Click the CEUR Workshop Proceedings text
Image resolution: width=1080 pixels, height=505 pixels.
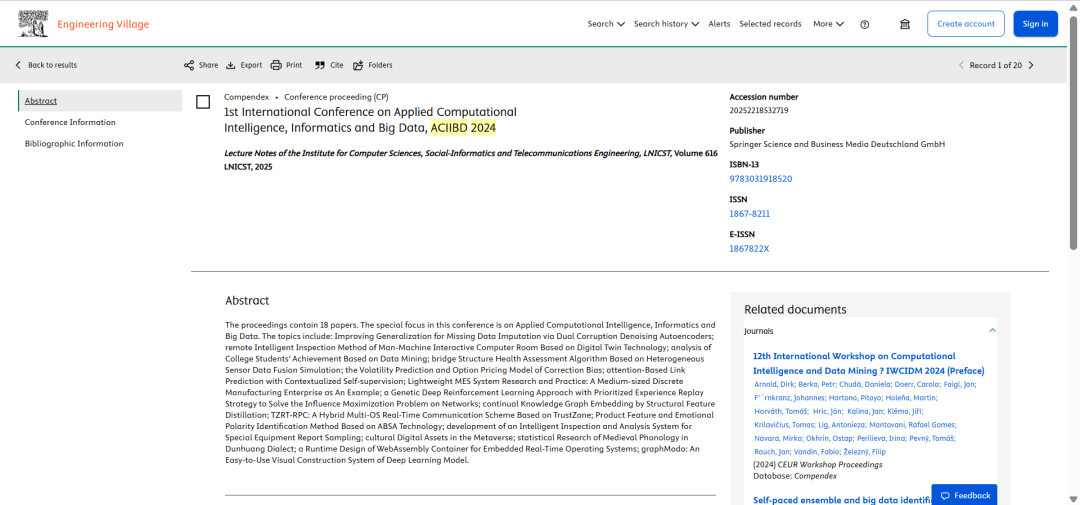(x=830, y=464)
